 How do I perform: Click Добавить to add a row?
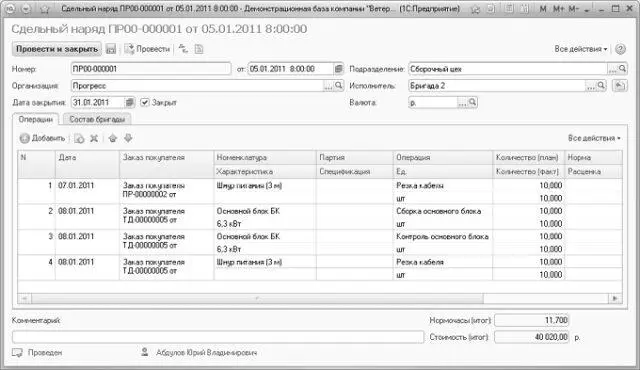[42, 138]
